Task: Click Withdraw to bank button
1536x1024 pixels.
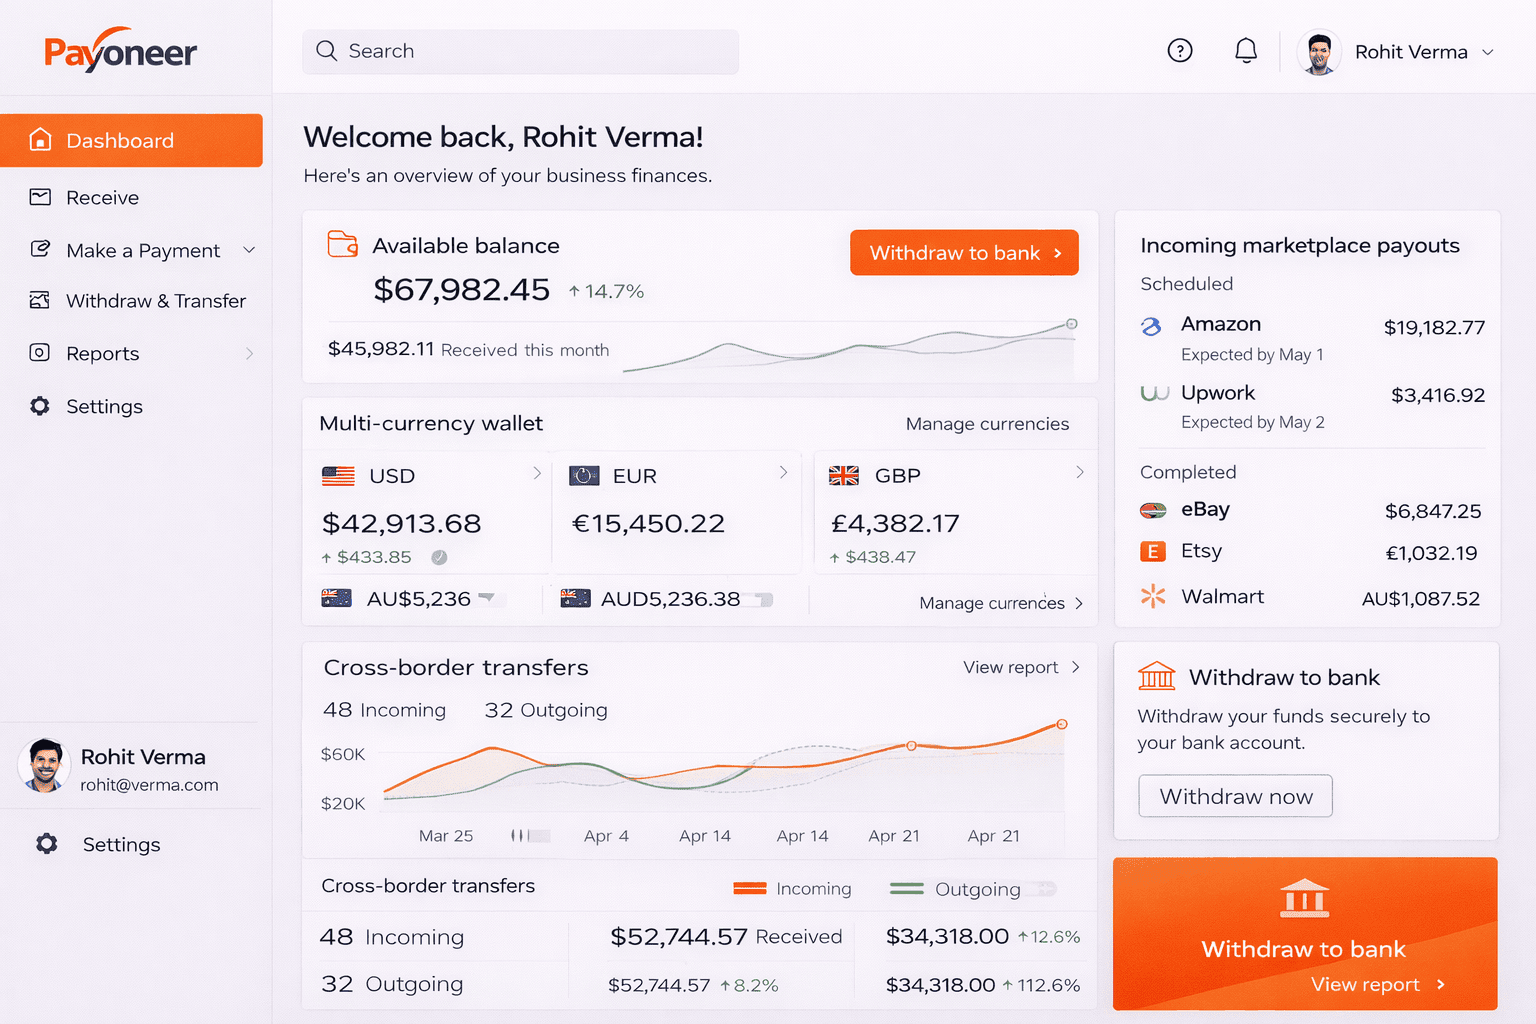Action: point(963,252)
